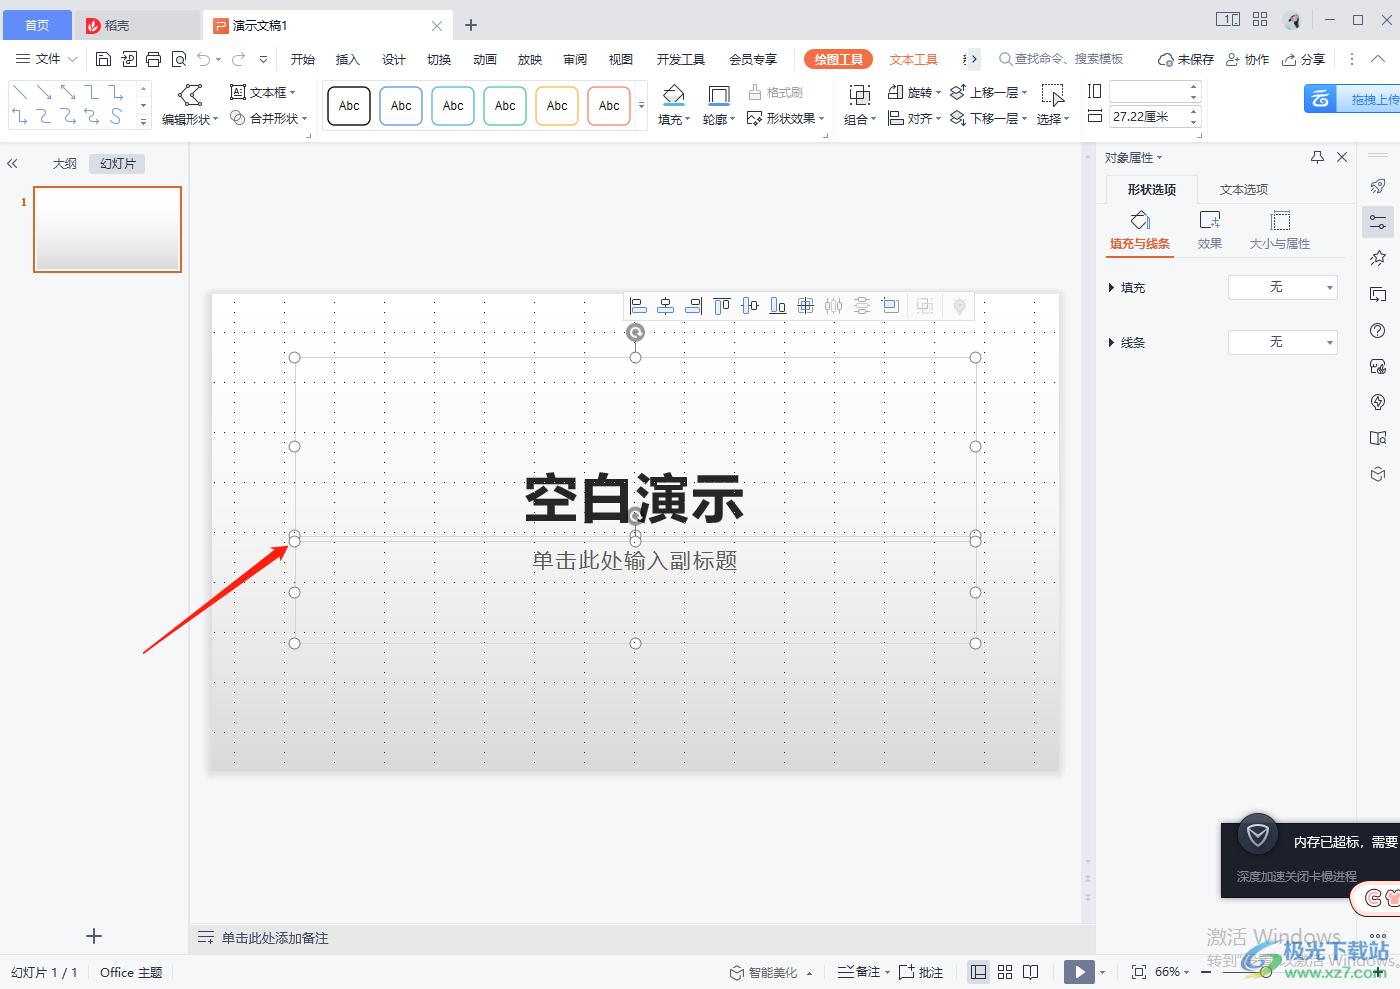
Task: Open the 线条 dropdown in properties panel
Action: tap(1283, 342)
